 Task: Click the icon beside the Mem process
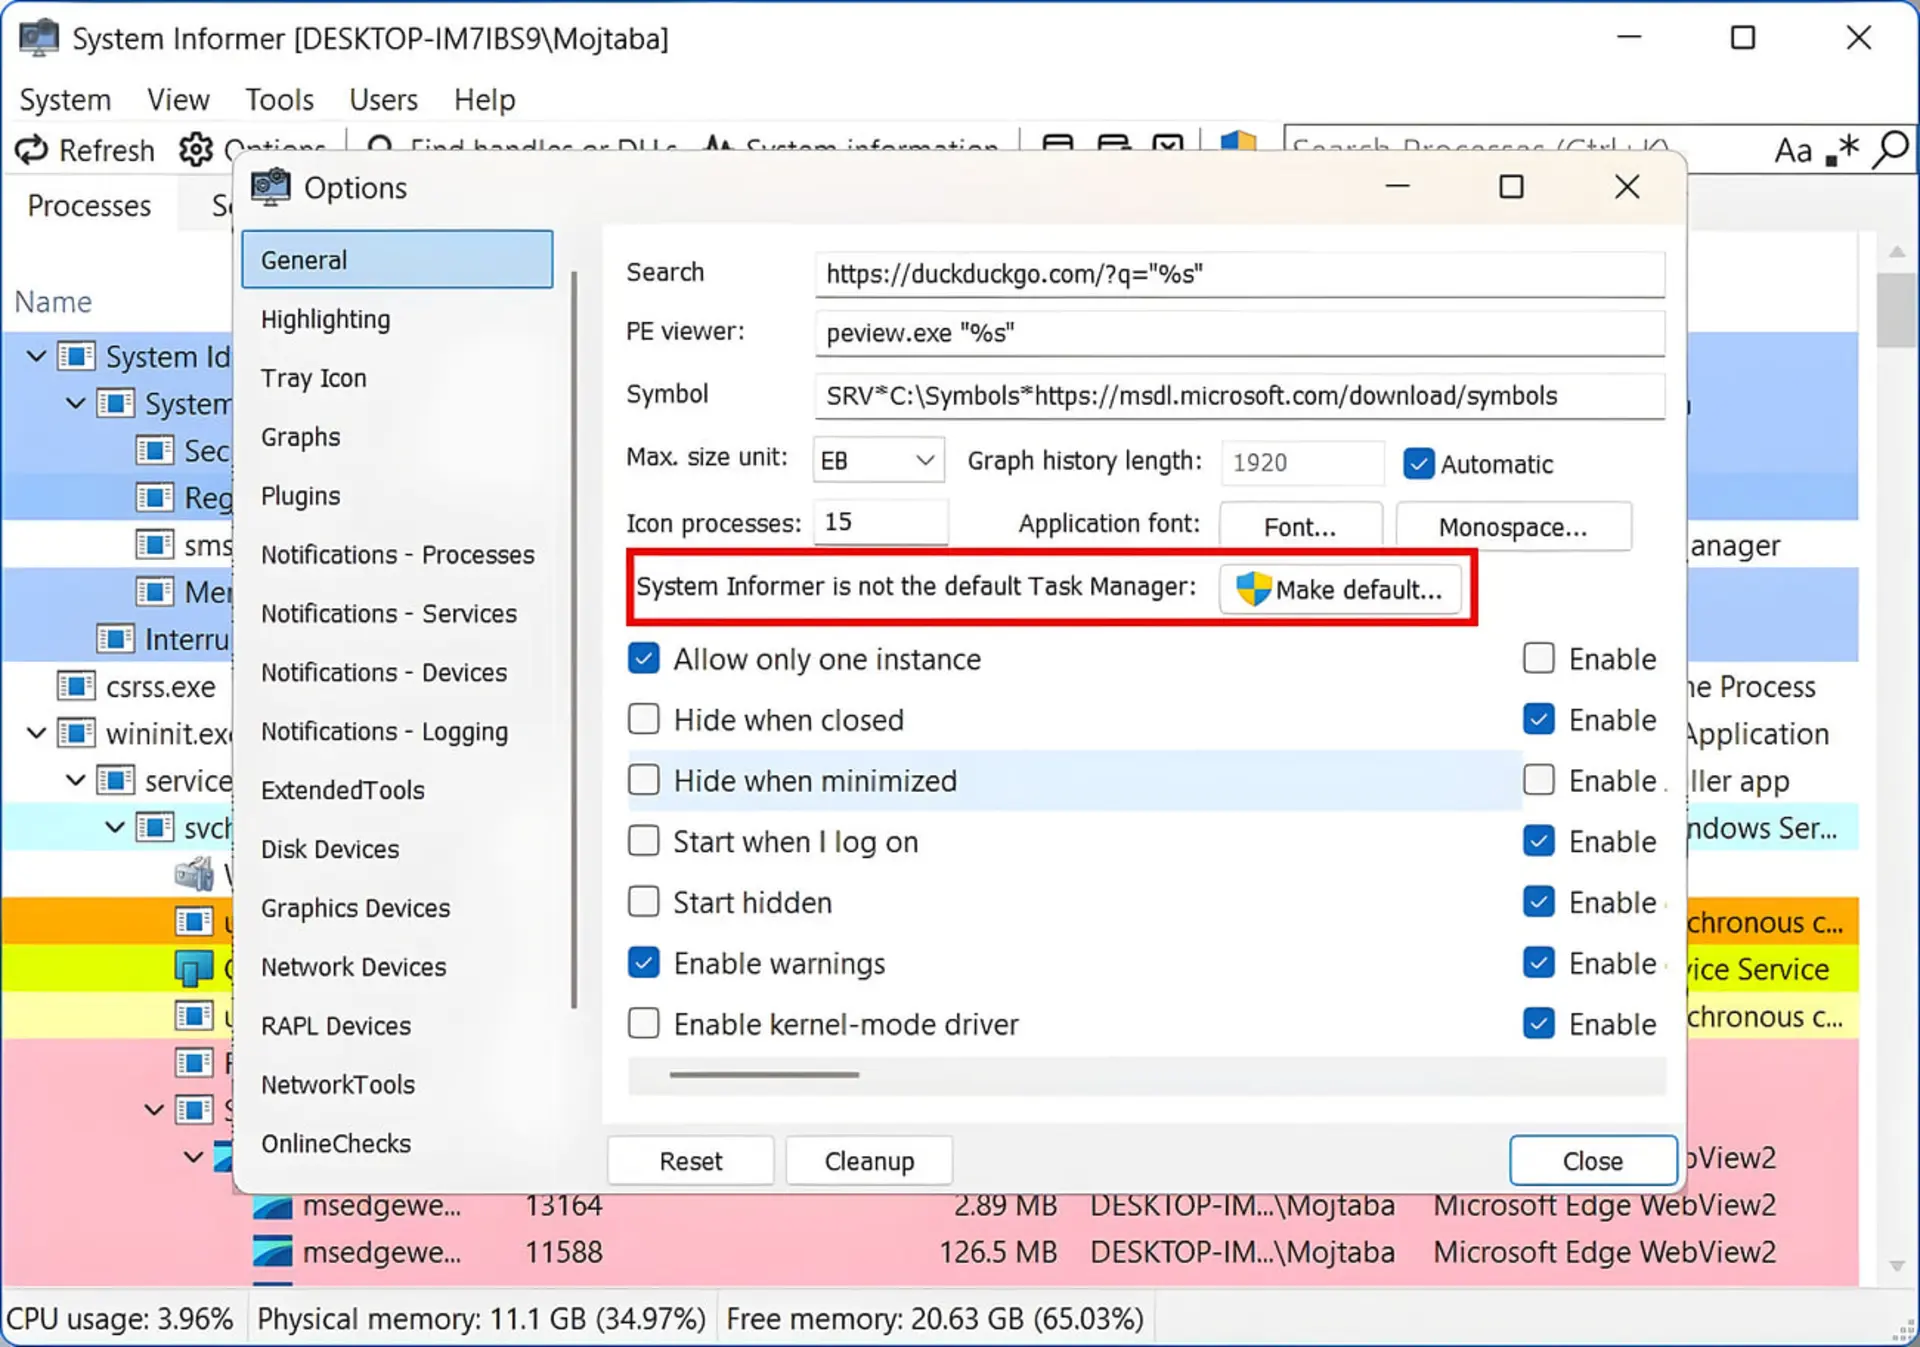pyautogui.click(x=154, y=592)
